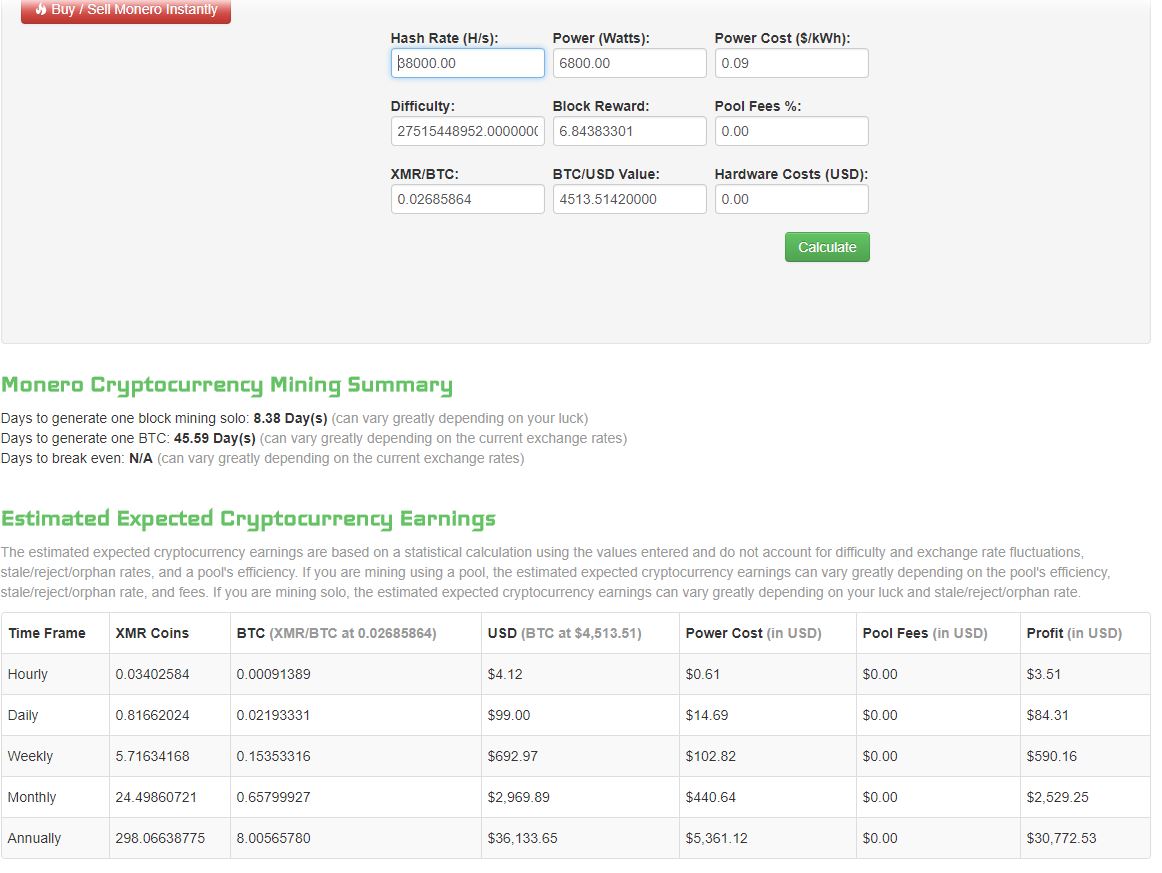Image resolution: width=1162 pixels, height=873 pixels.
Task: Click the Monero Cryptocurrency Mining Summary heading
Action: point(227,385)
